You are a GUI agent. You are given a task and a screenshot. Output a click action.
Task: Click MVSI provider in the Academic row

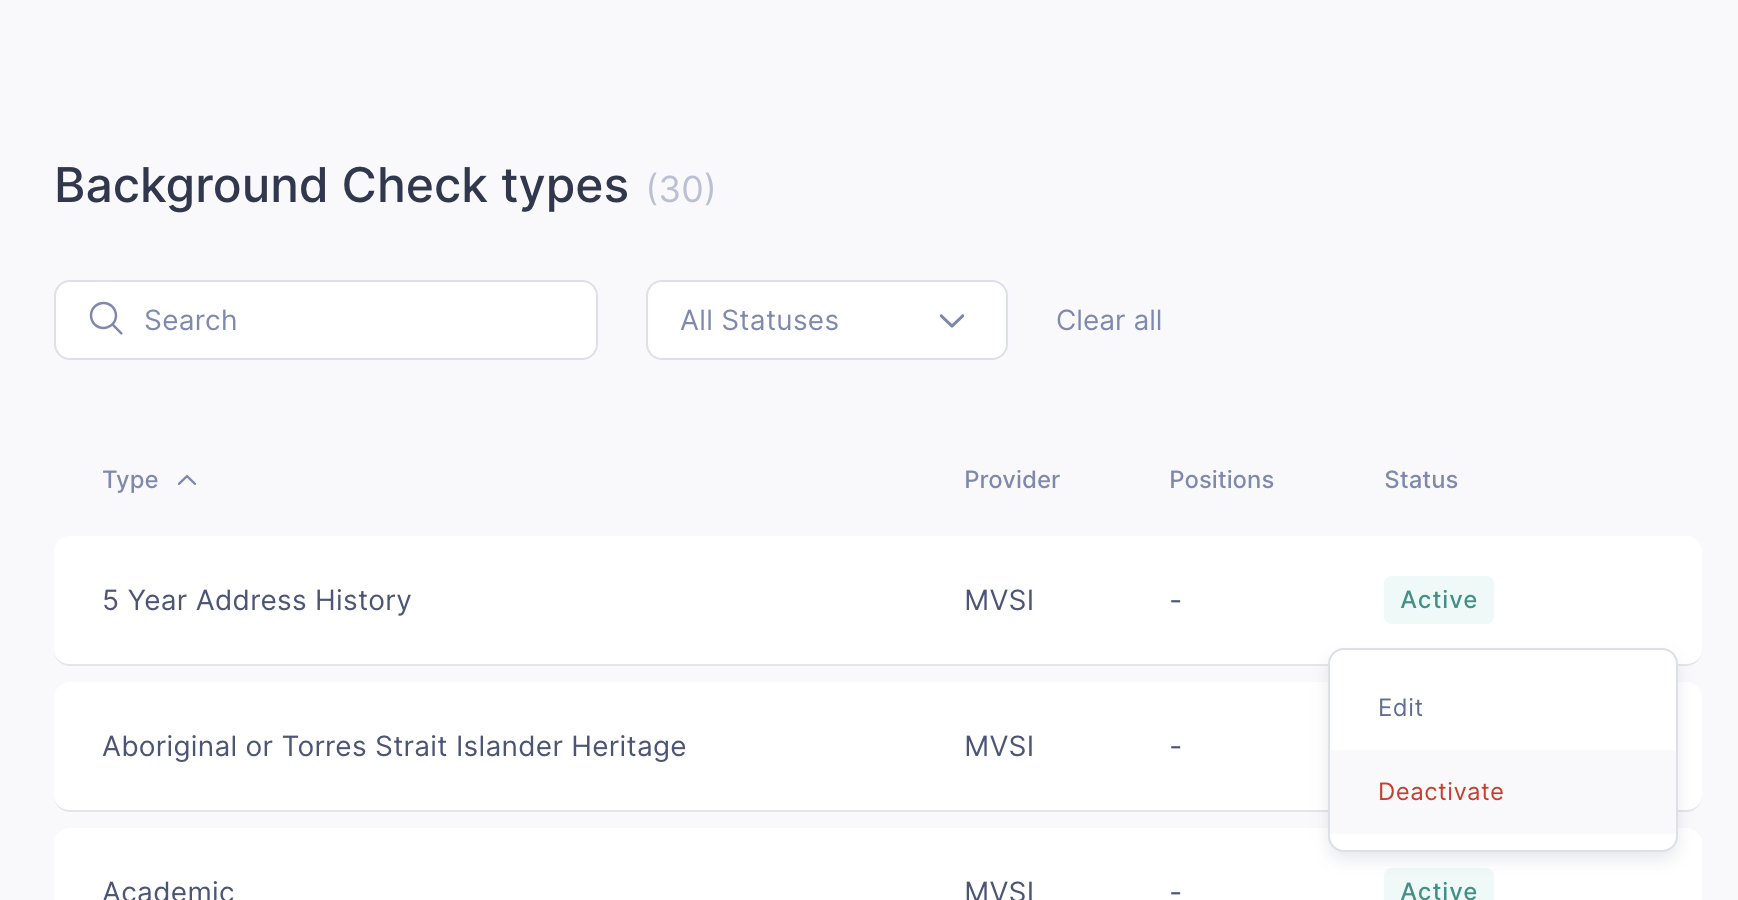coord(999,889)
